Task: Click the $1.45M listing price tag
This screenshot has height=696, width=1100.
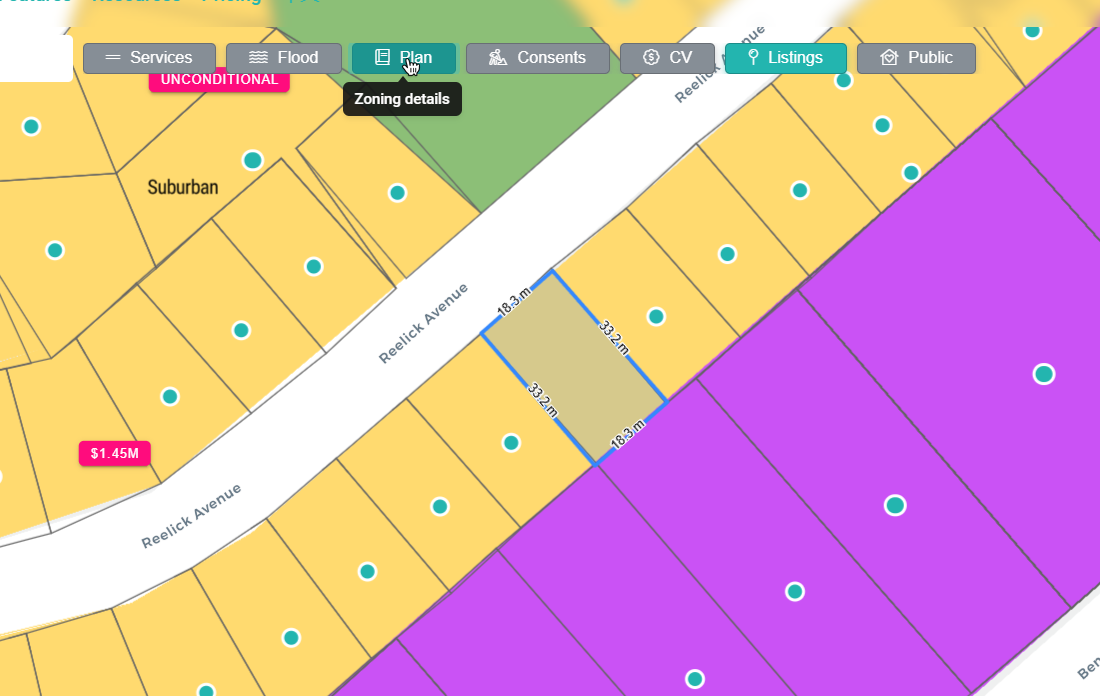Action: [114, 453]
